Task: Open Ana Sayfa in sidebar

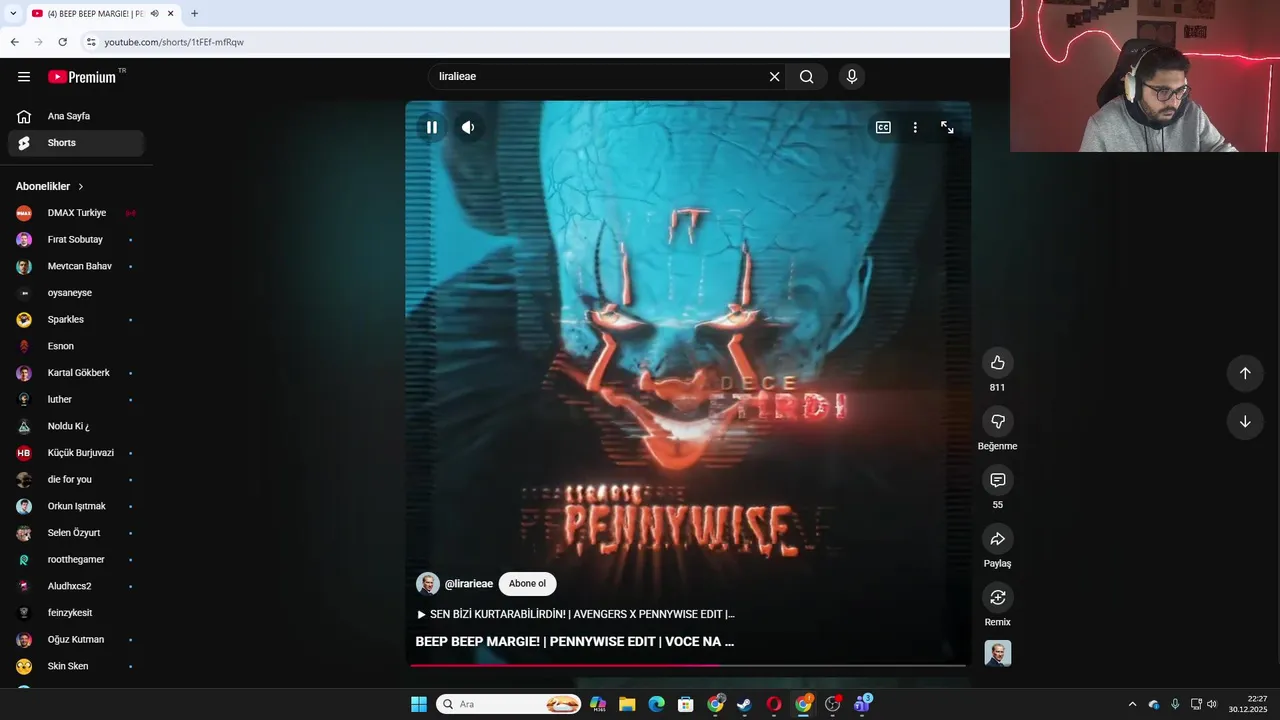Action: 76,116
